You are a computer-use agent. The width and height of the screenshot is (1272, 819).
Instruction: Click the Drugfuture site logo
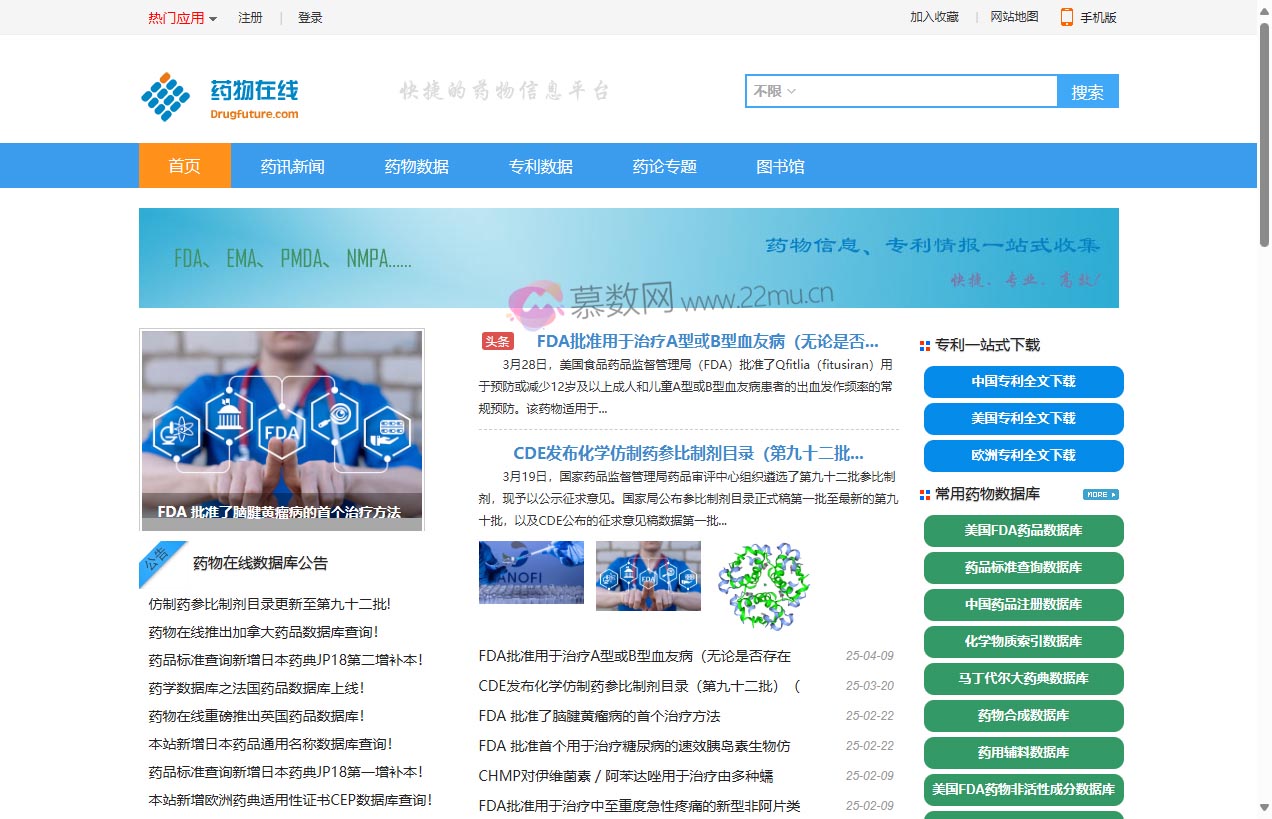point(220,97)
